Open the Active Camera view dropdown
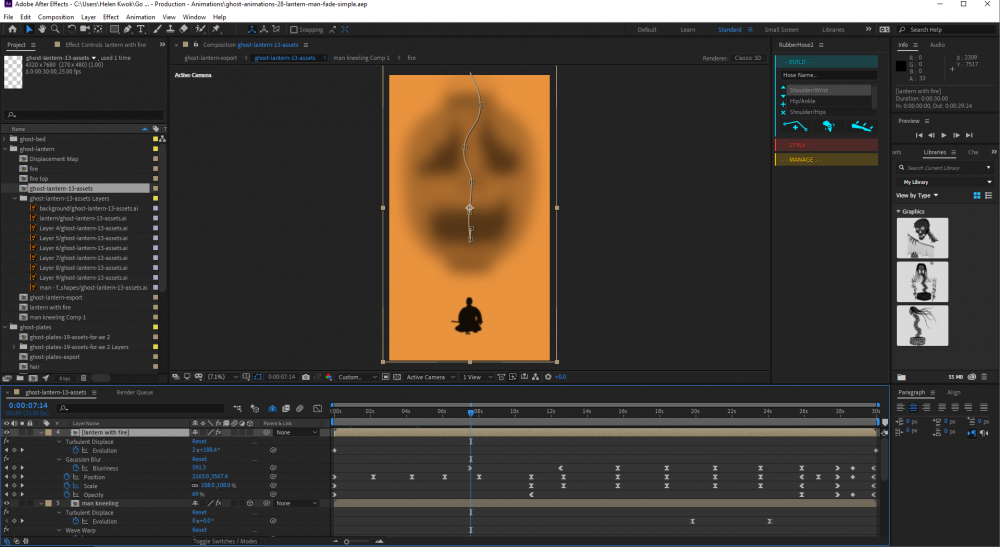 (x=429, y=377)
